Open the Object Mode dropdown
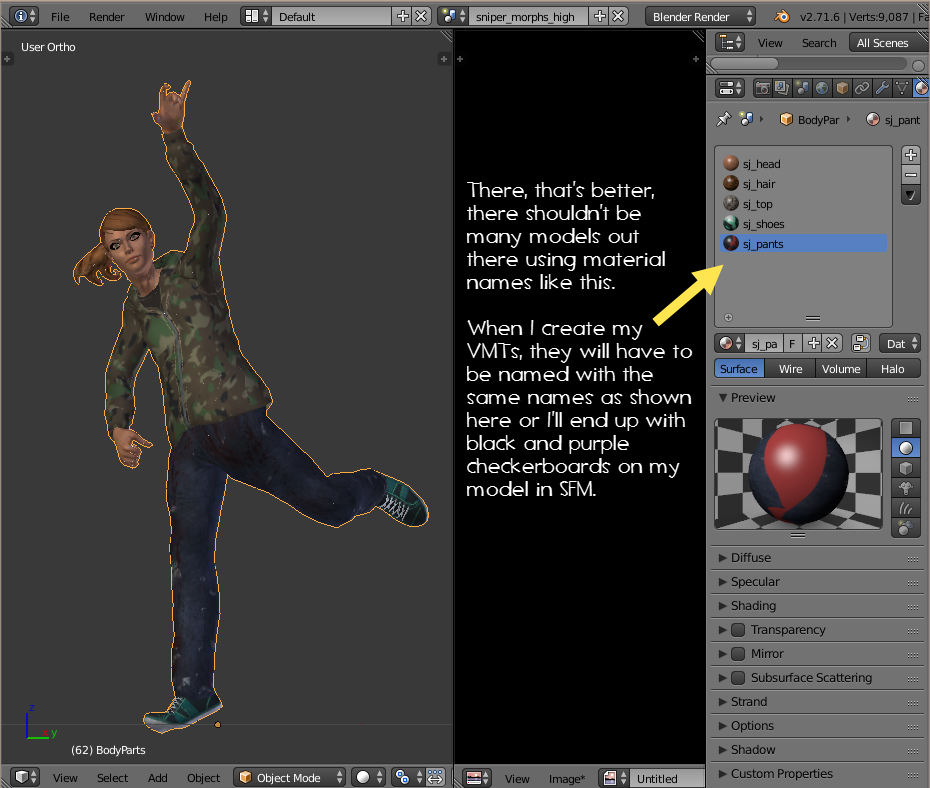930x788 pixels. pyautogui.click(x=290, y=777)
